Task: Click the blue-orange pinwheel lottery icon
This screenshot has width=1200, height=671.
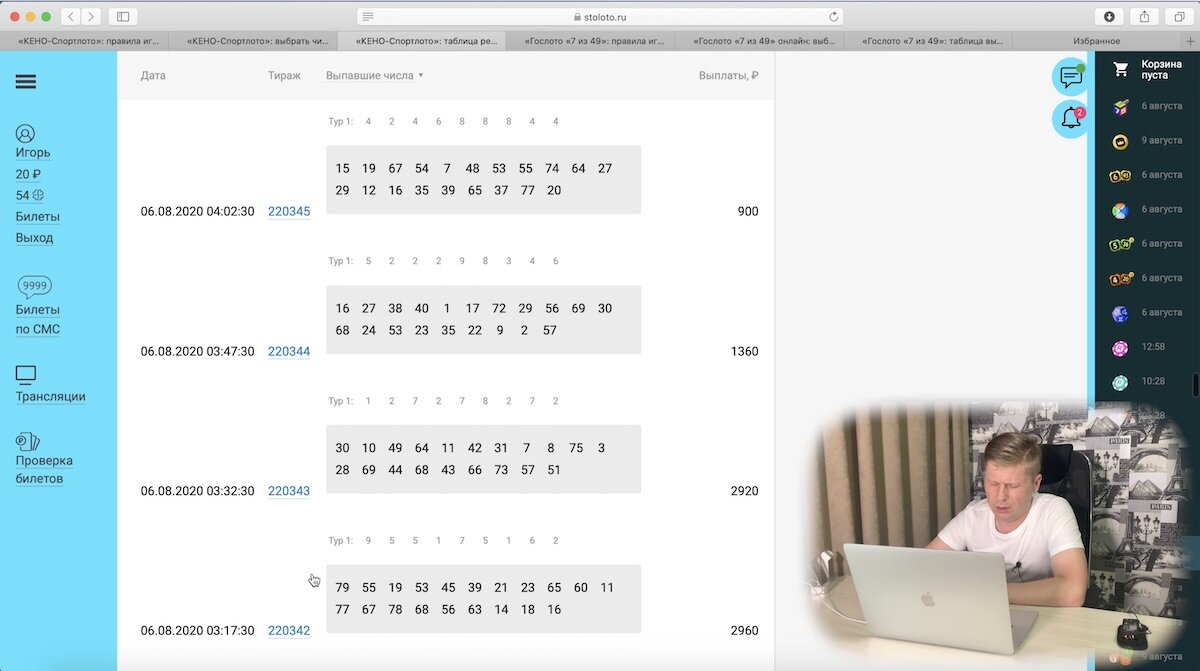Action: 1121,210
